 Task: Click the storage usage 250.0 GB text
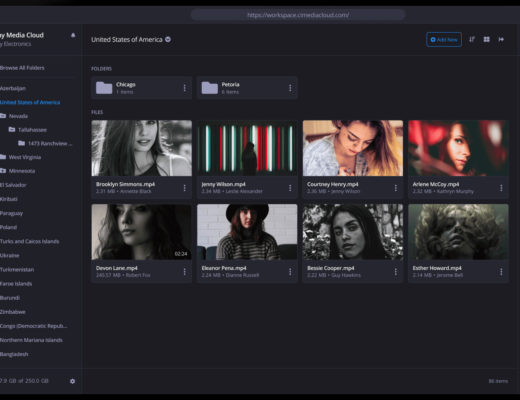[x=24, y=381]
